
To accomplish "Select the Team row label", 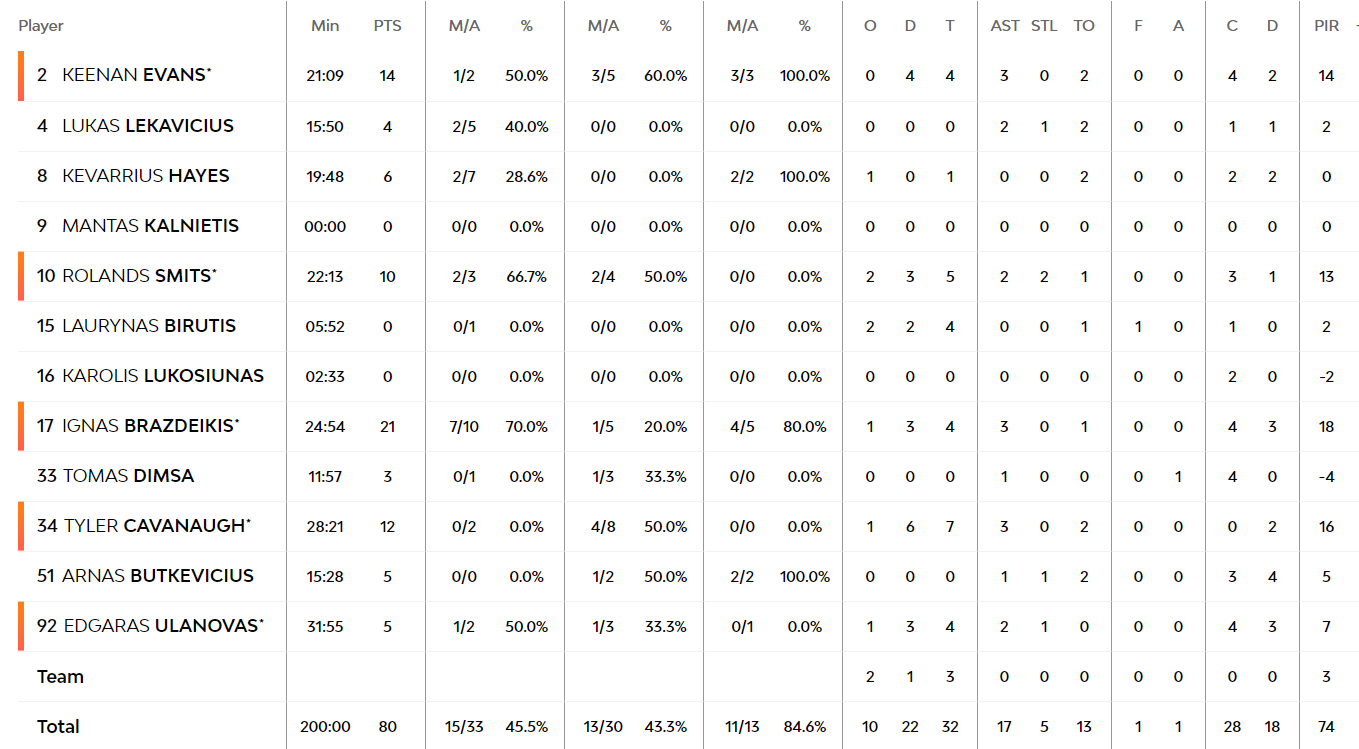I will click(60, 677).
